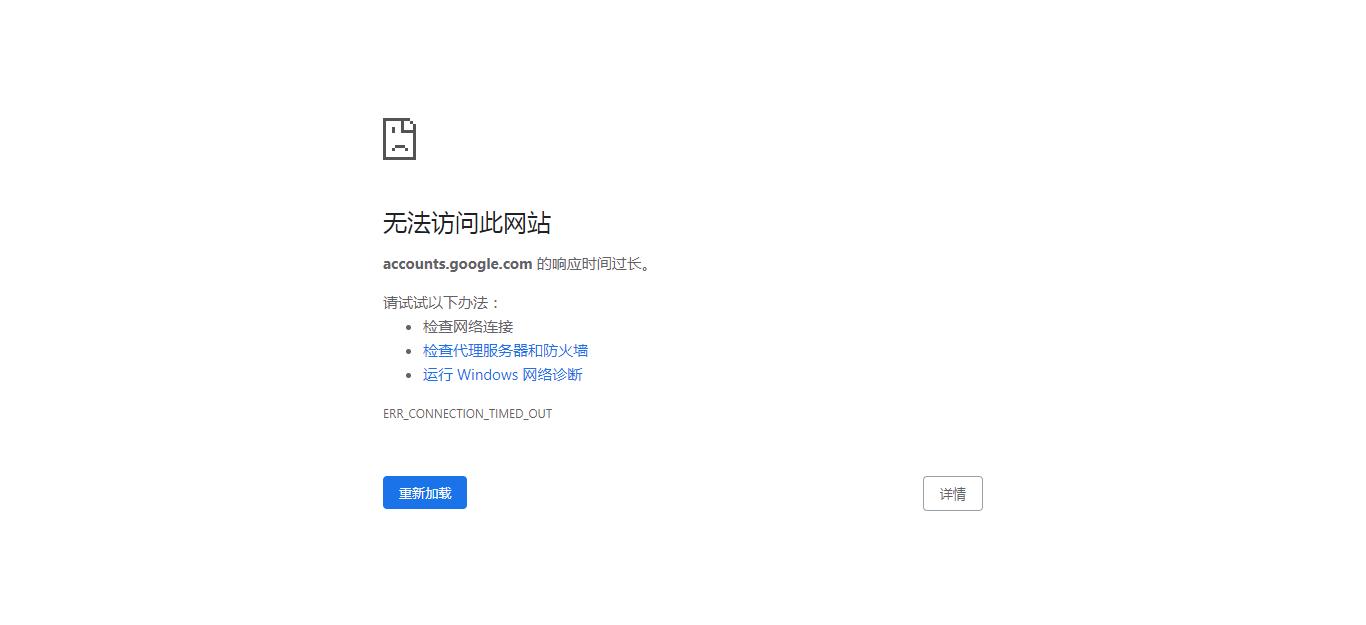The height and width of the screenshot is (625, 1366).
Task: Click the ERR_CONNECTION_TIMED_OUT error code
Action: [467, 414]
